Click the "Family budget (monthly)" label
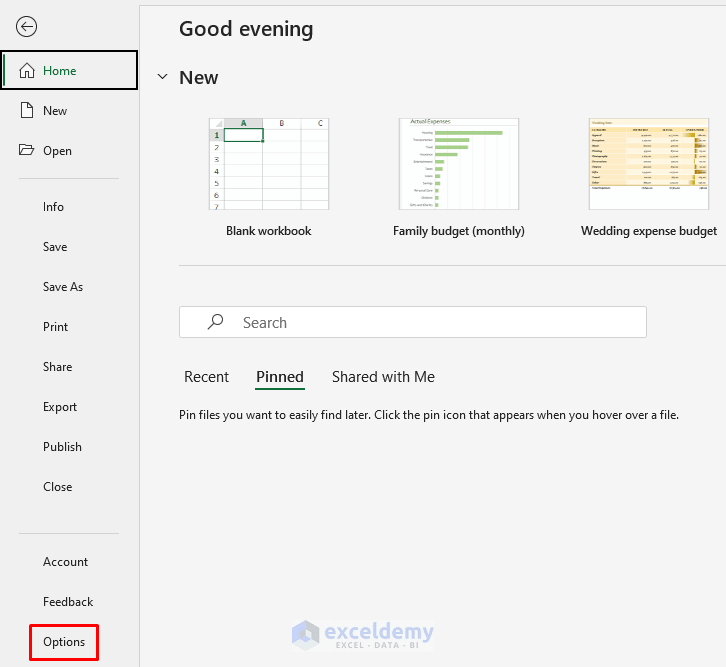Viewport: 726px width, 667px height. [459, 231]
